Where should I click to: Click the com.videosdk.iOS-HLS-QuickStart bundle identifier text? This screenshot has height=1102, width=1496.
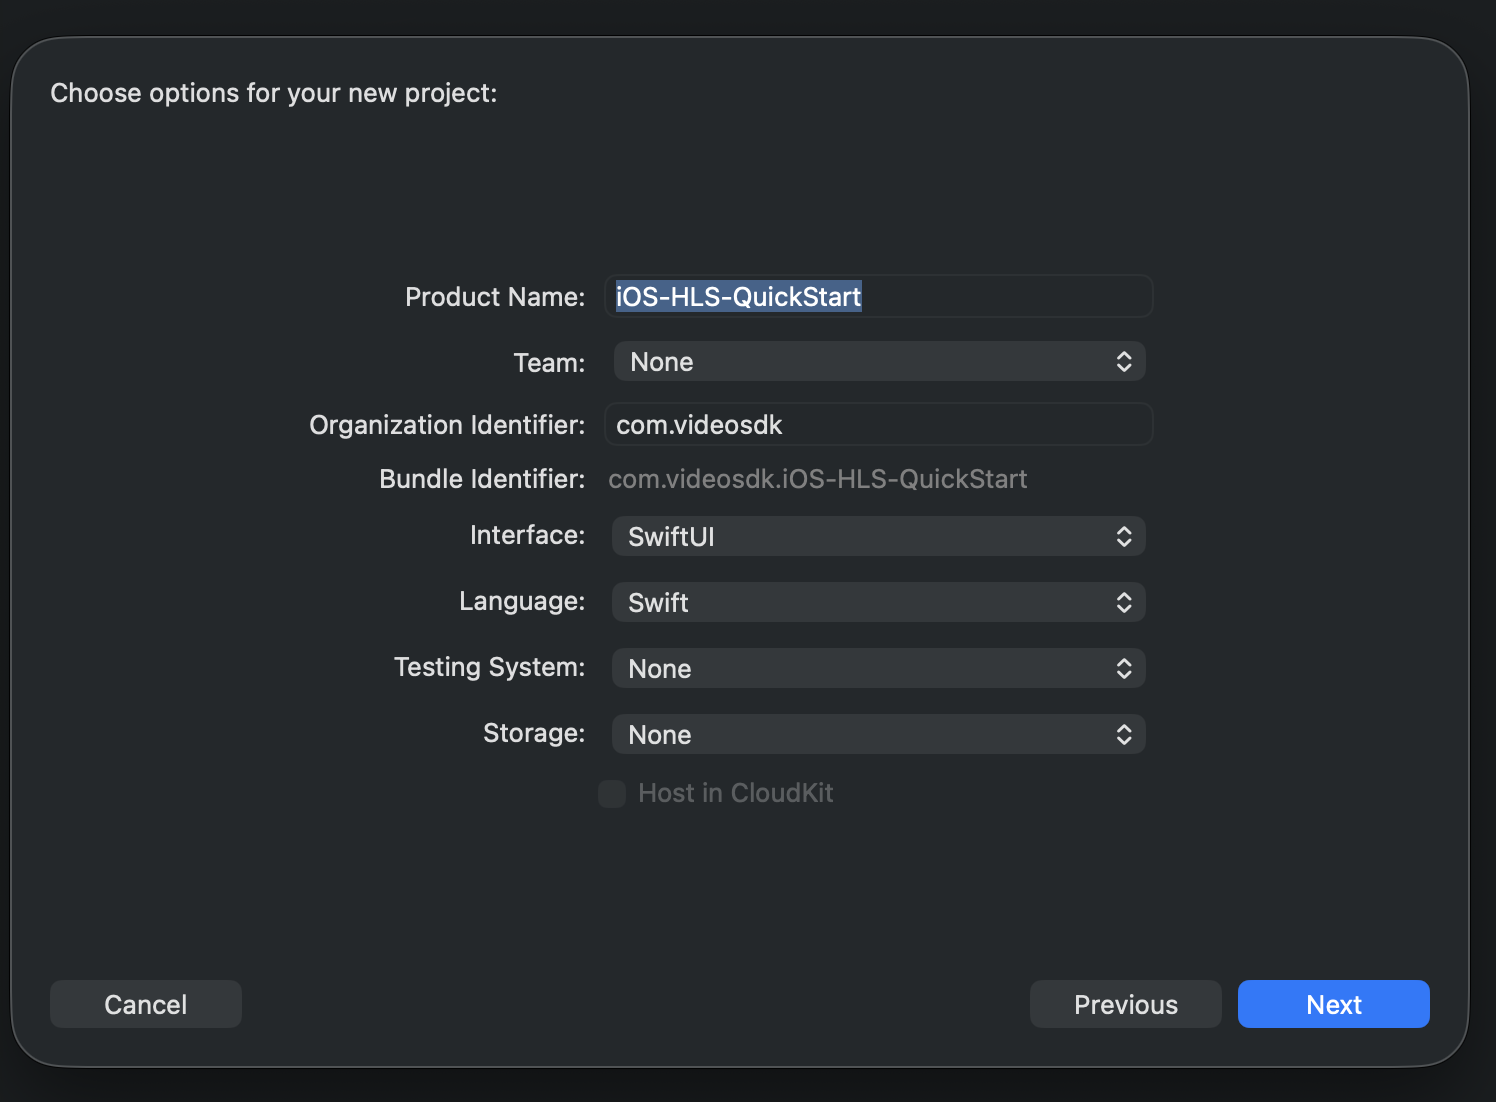[817, 480]
